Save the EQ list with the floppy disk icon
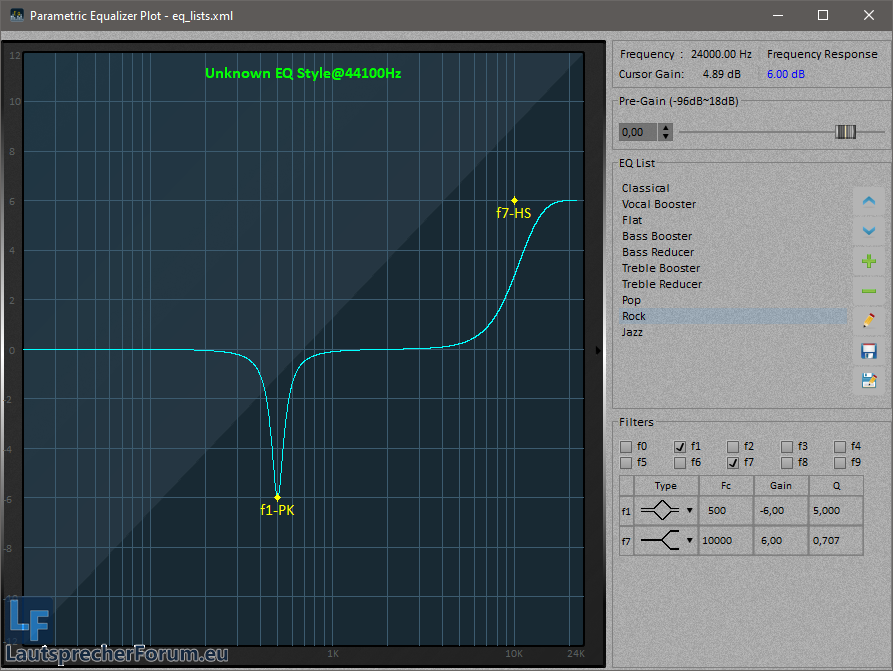Screen dimensions: 893x671 tap(868, 351)
